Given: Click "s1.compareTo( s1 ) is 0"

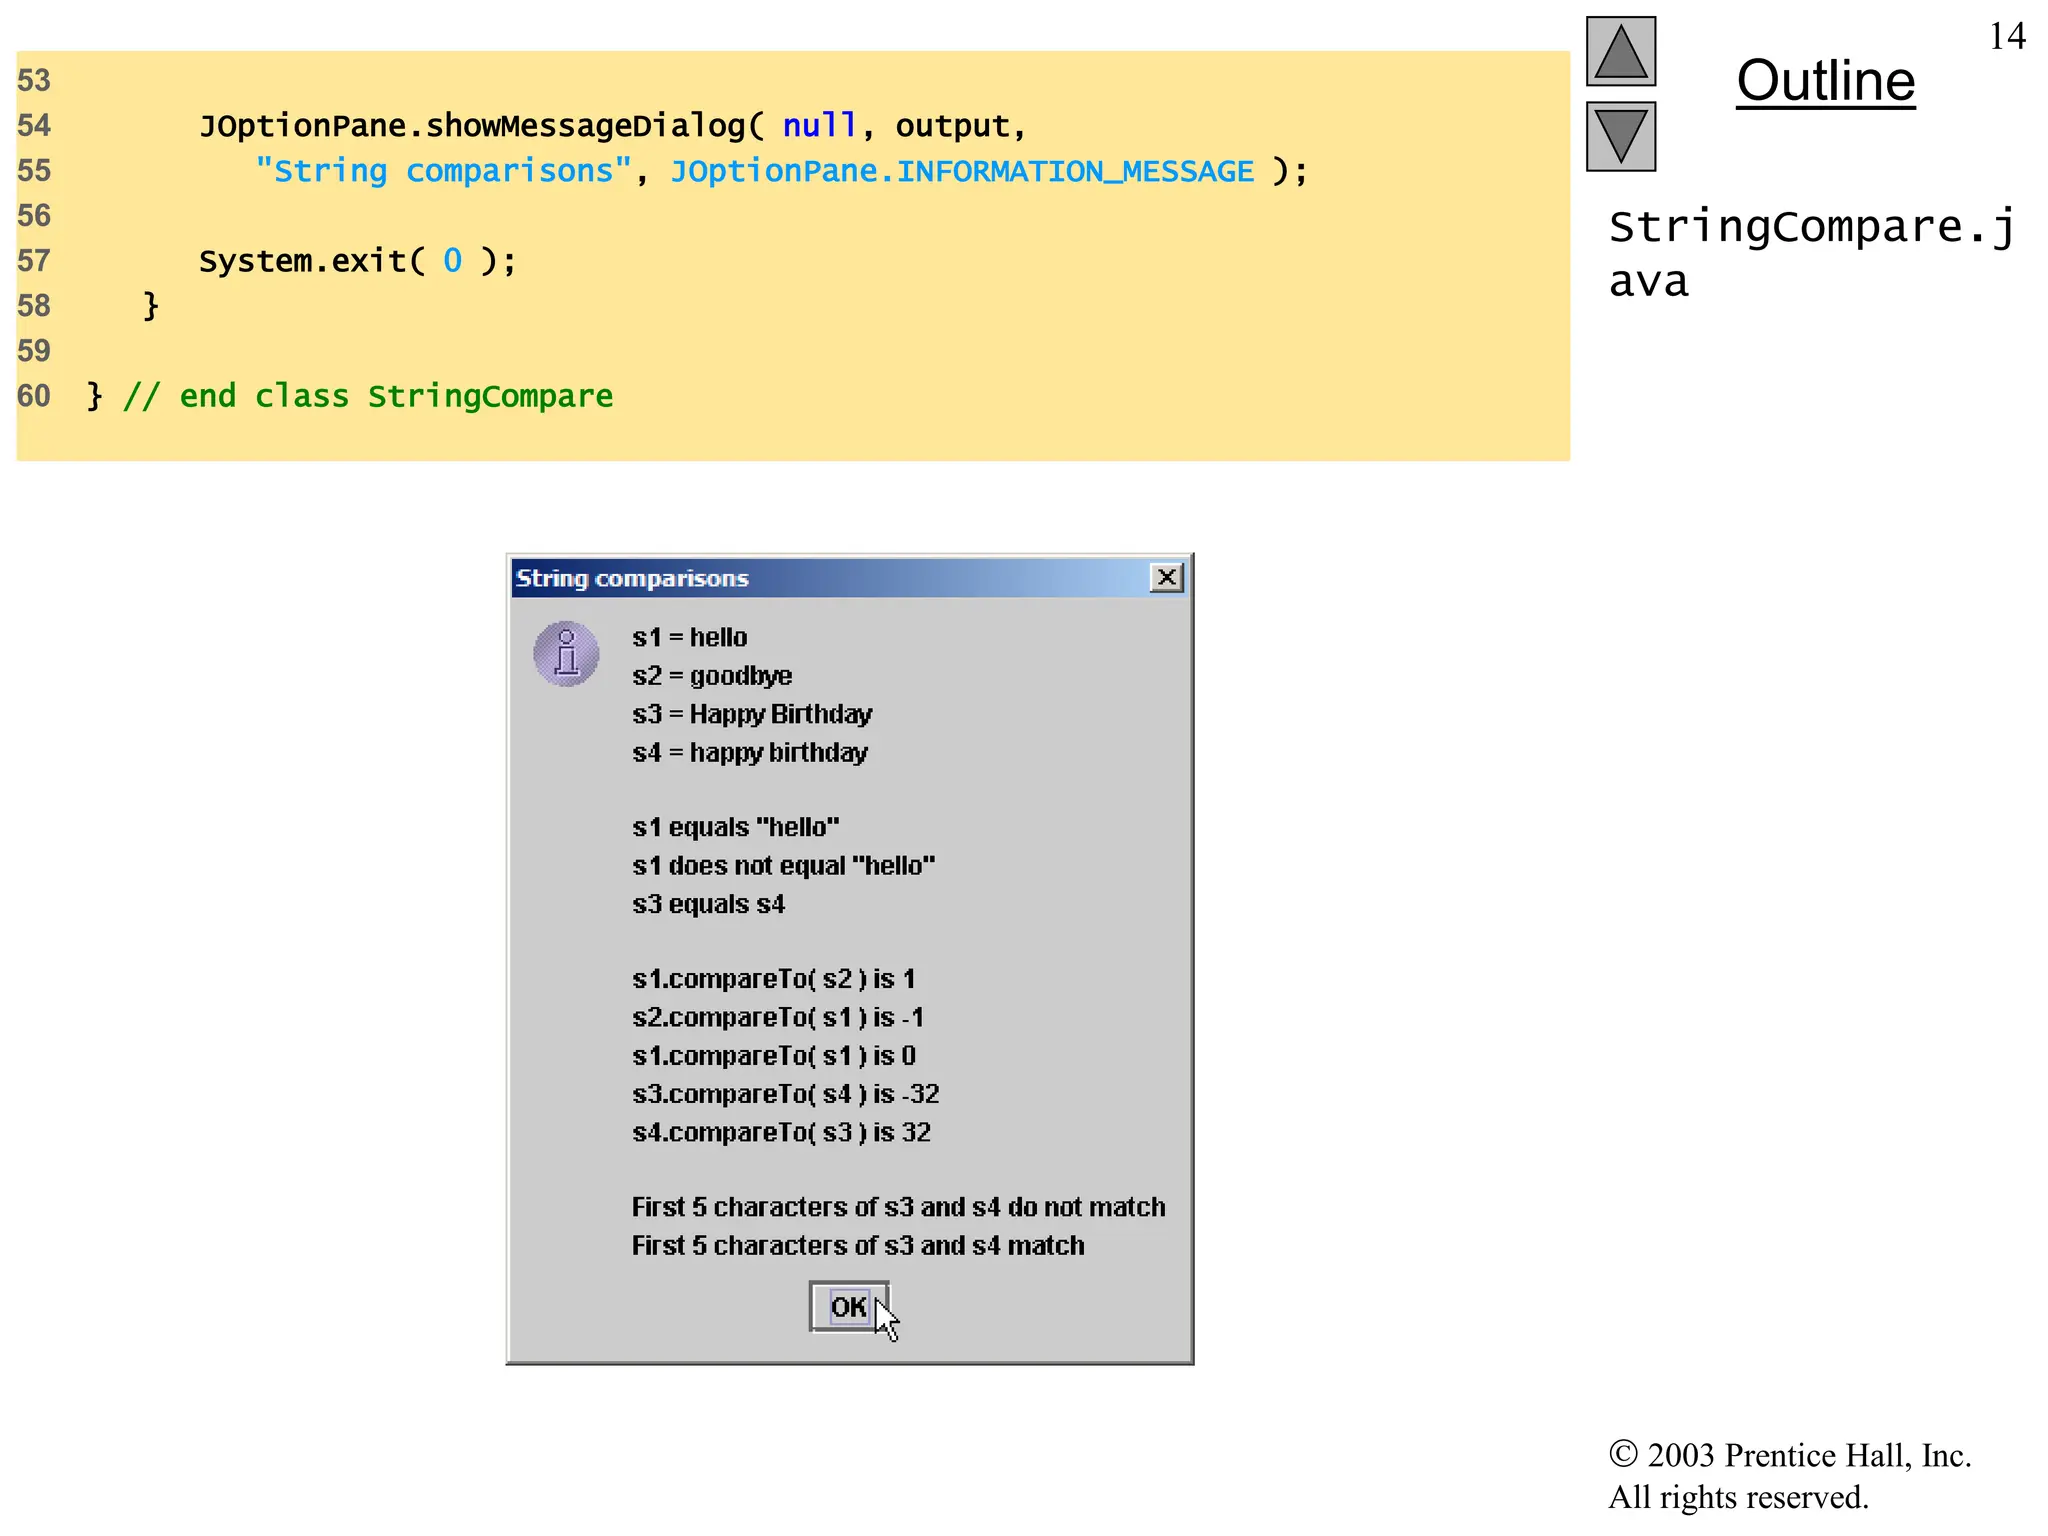Looking at the screenshot, I should tap(773, 1056).
